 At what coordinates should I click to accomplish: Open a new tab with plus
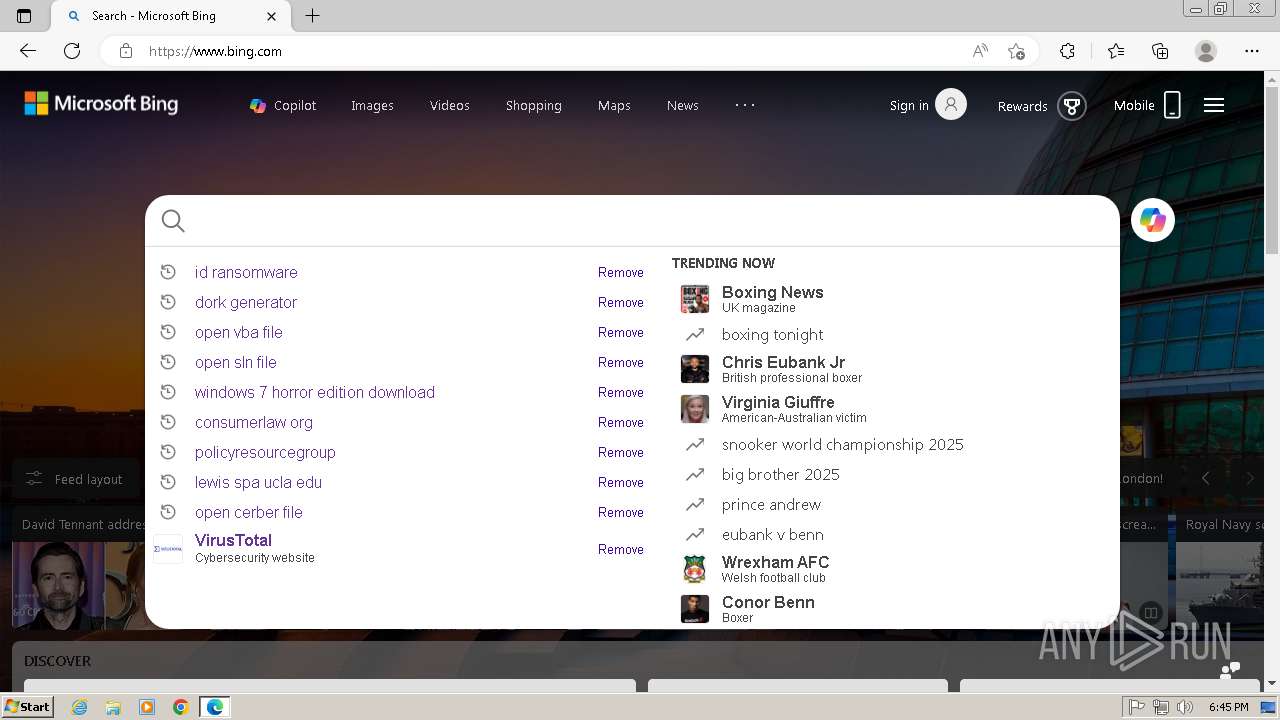[x=312, y=16]
